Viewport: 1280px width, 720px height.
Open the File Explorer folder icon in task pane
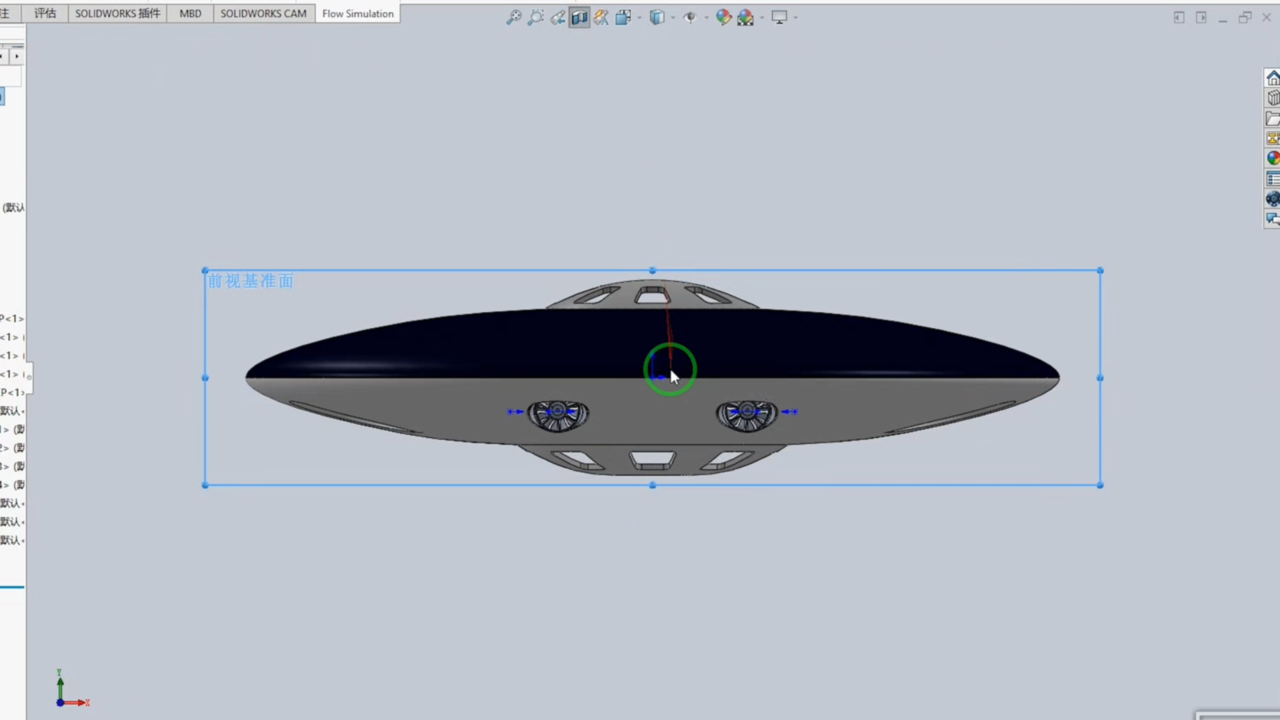coord(1272,118)
